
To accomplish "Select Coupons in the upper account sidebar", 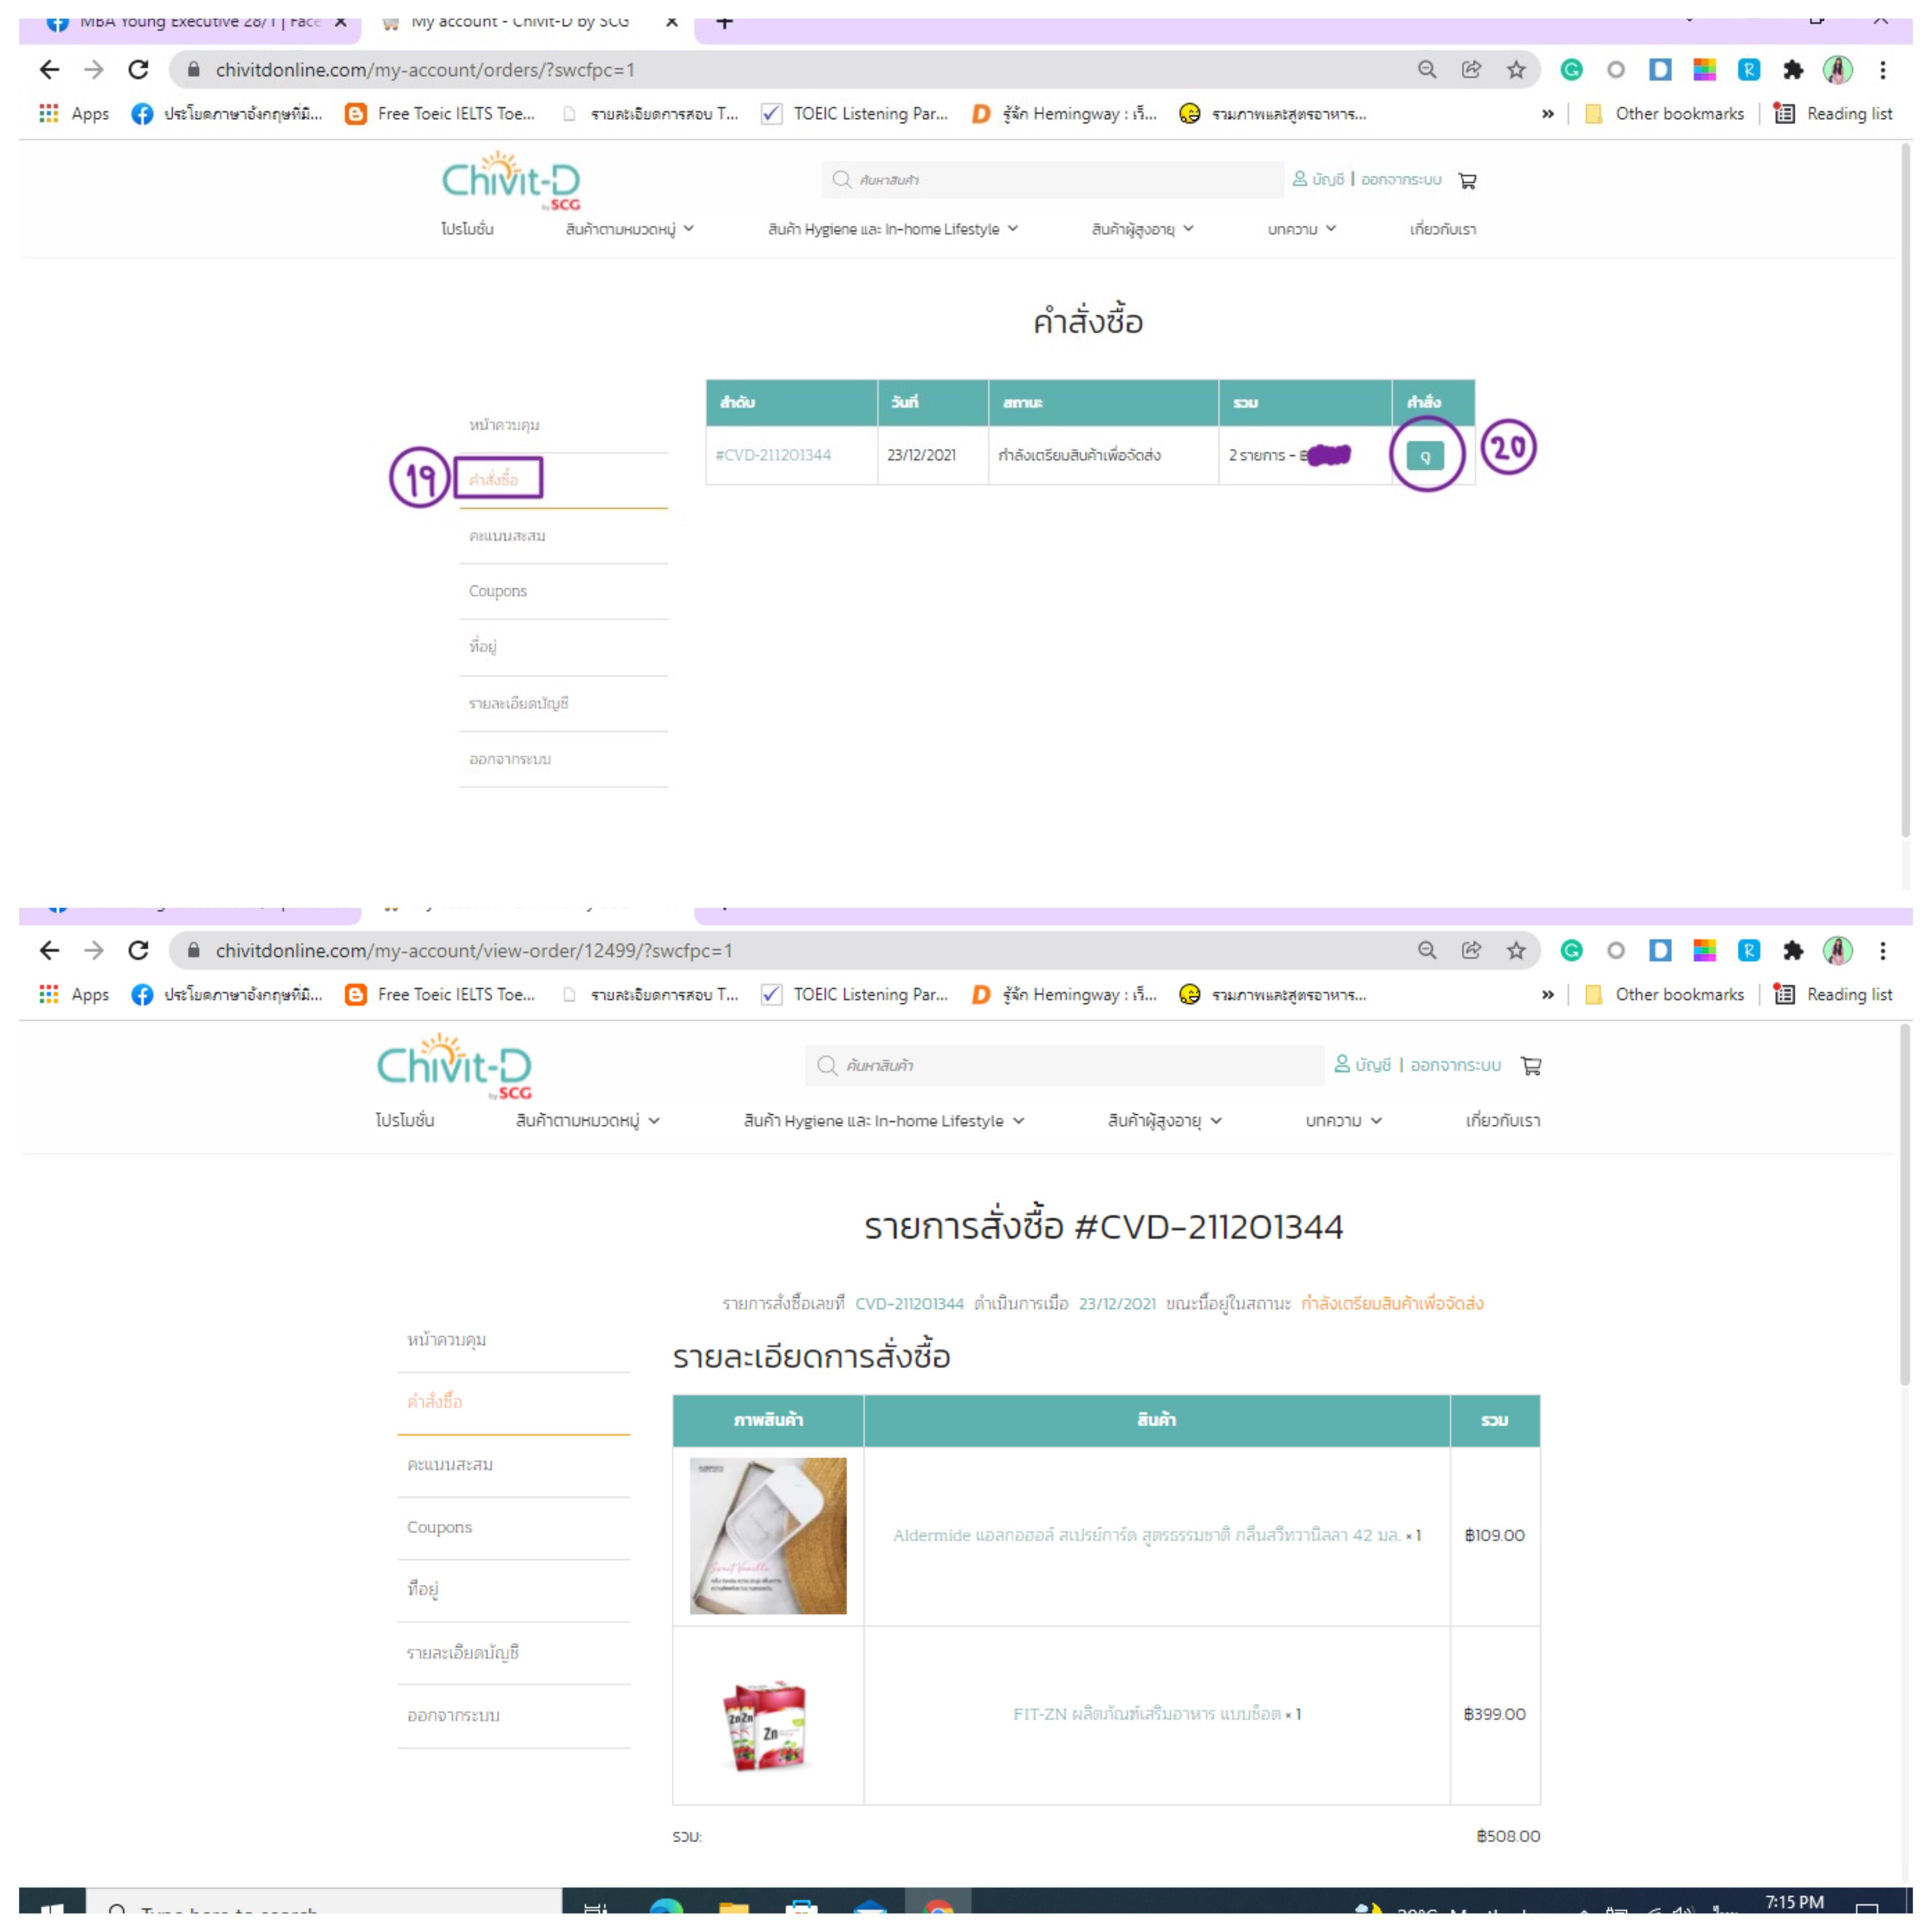I will [498, 591].
